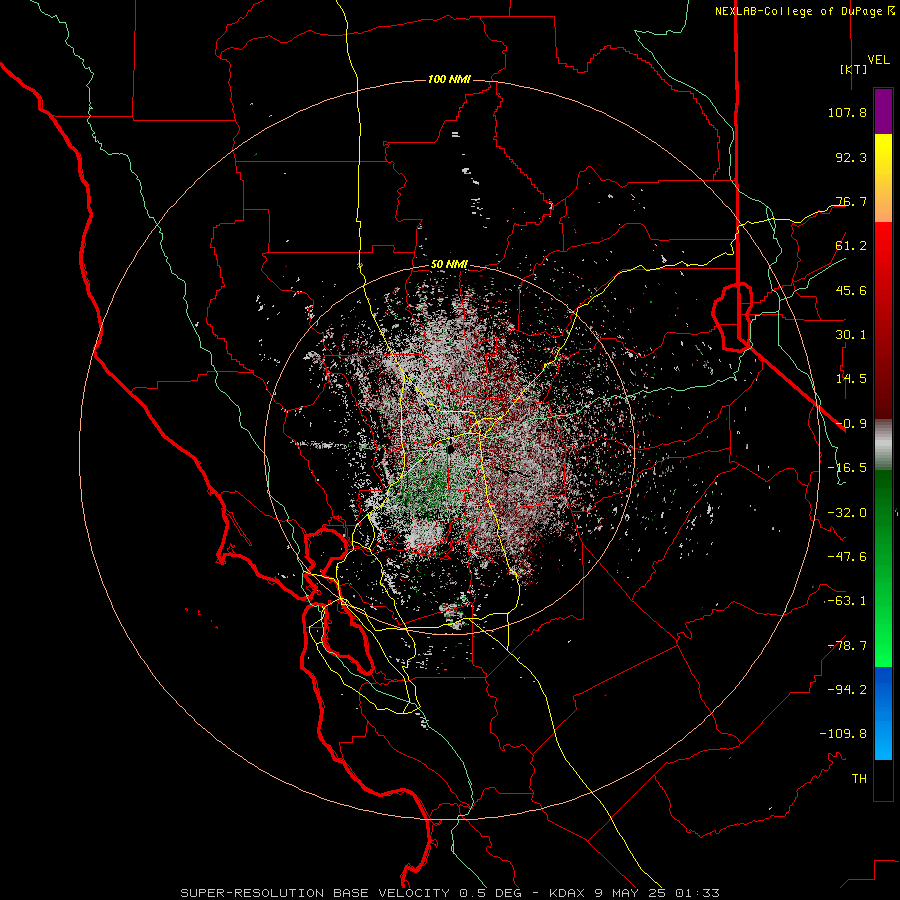This screenshot has height=900, width=900.
Task: Click the NEXLAB-College of DuPage title text
Action: [x=800, y=11]
